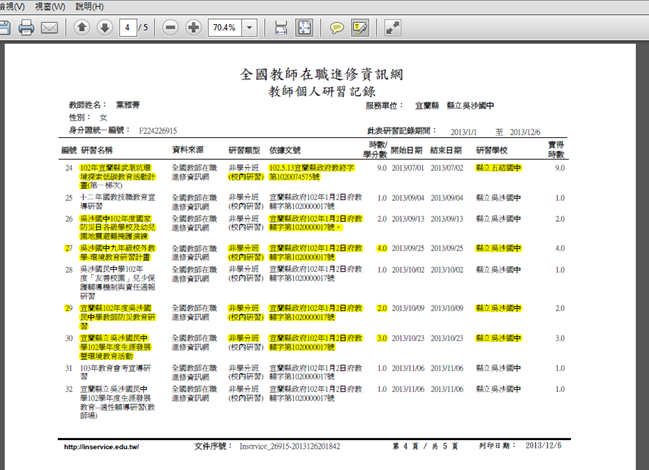
Task: Switch to read mode expand icon
Action: pyautogui.click(x=393, y=28)
